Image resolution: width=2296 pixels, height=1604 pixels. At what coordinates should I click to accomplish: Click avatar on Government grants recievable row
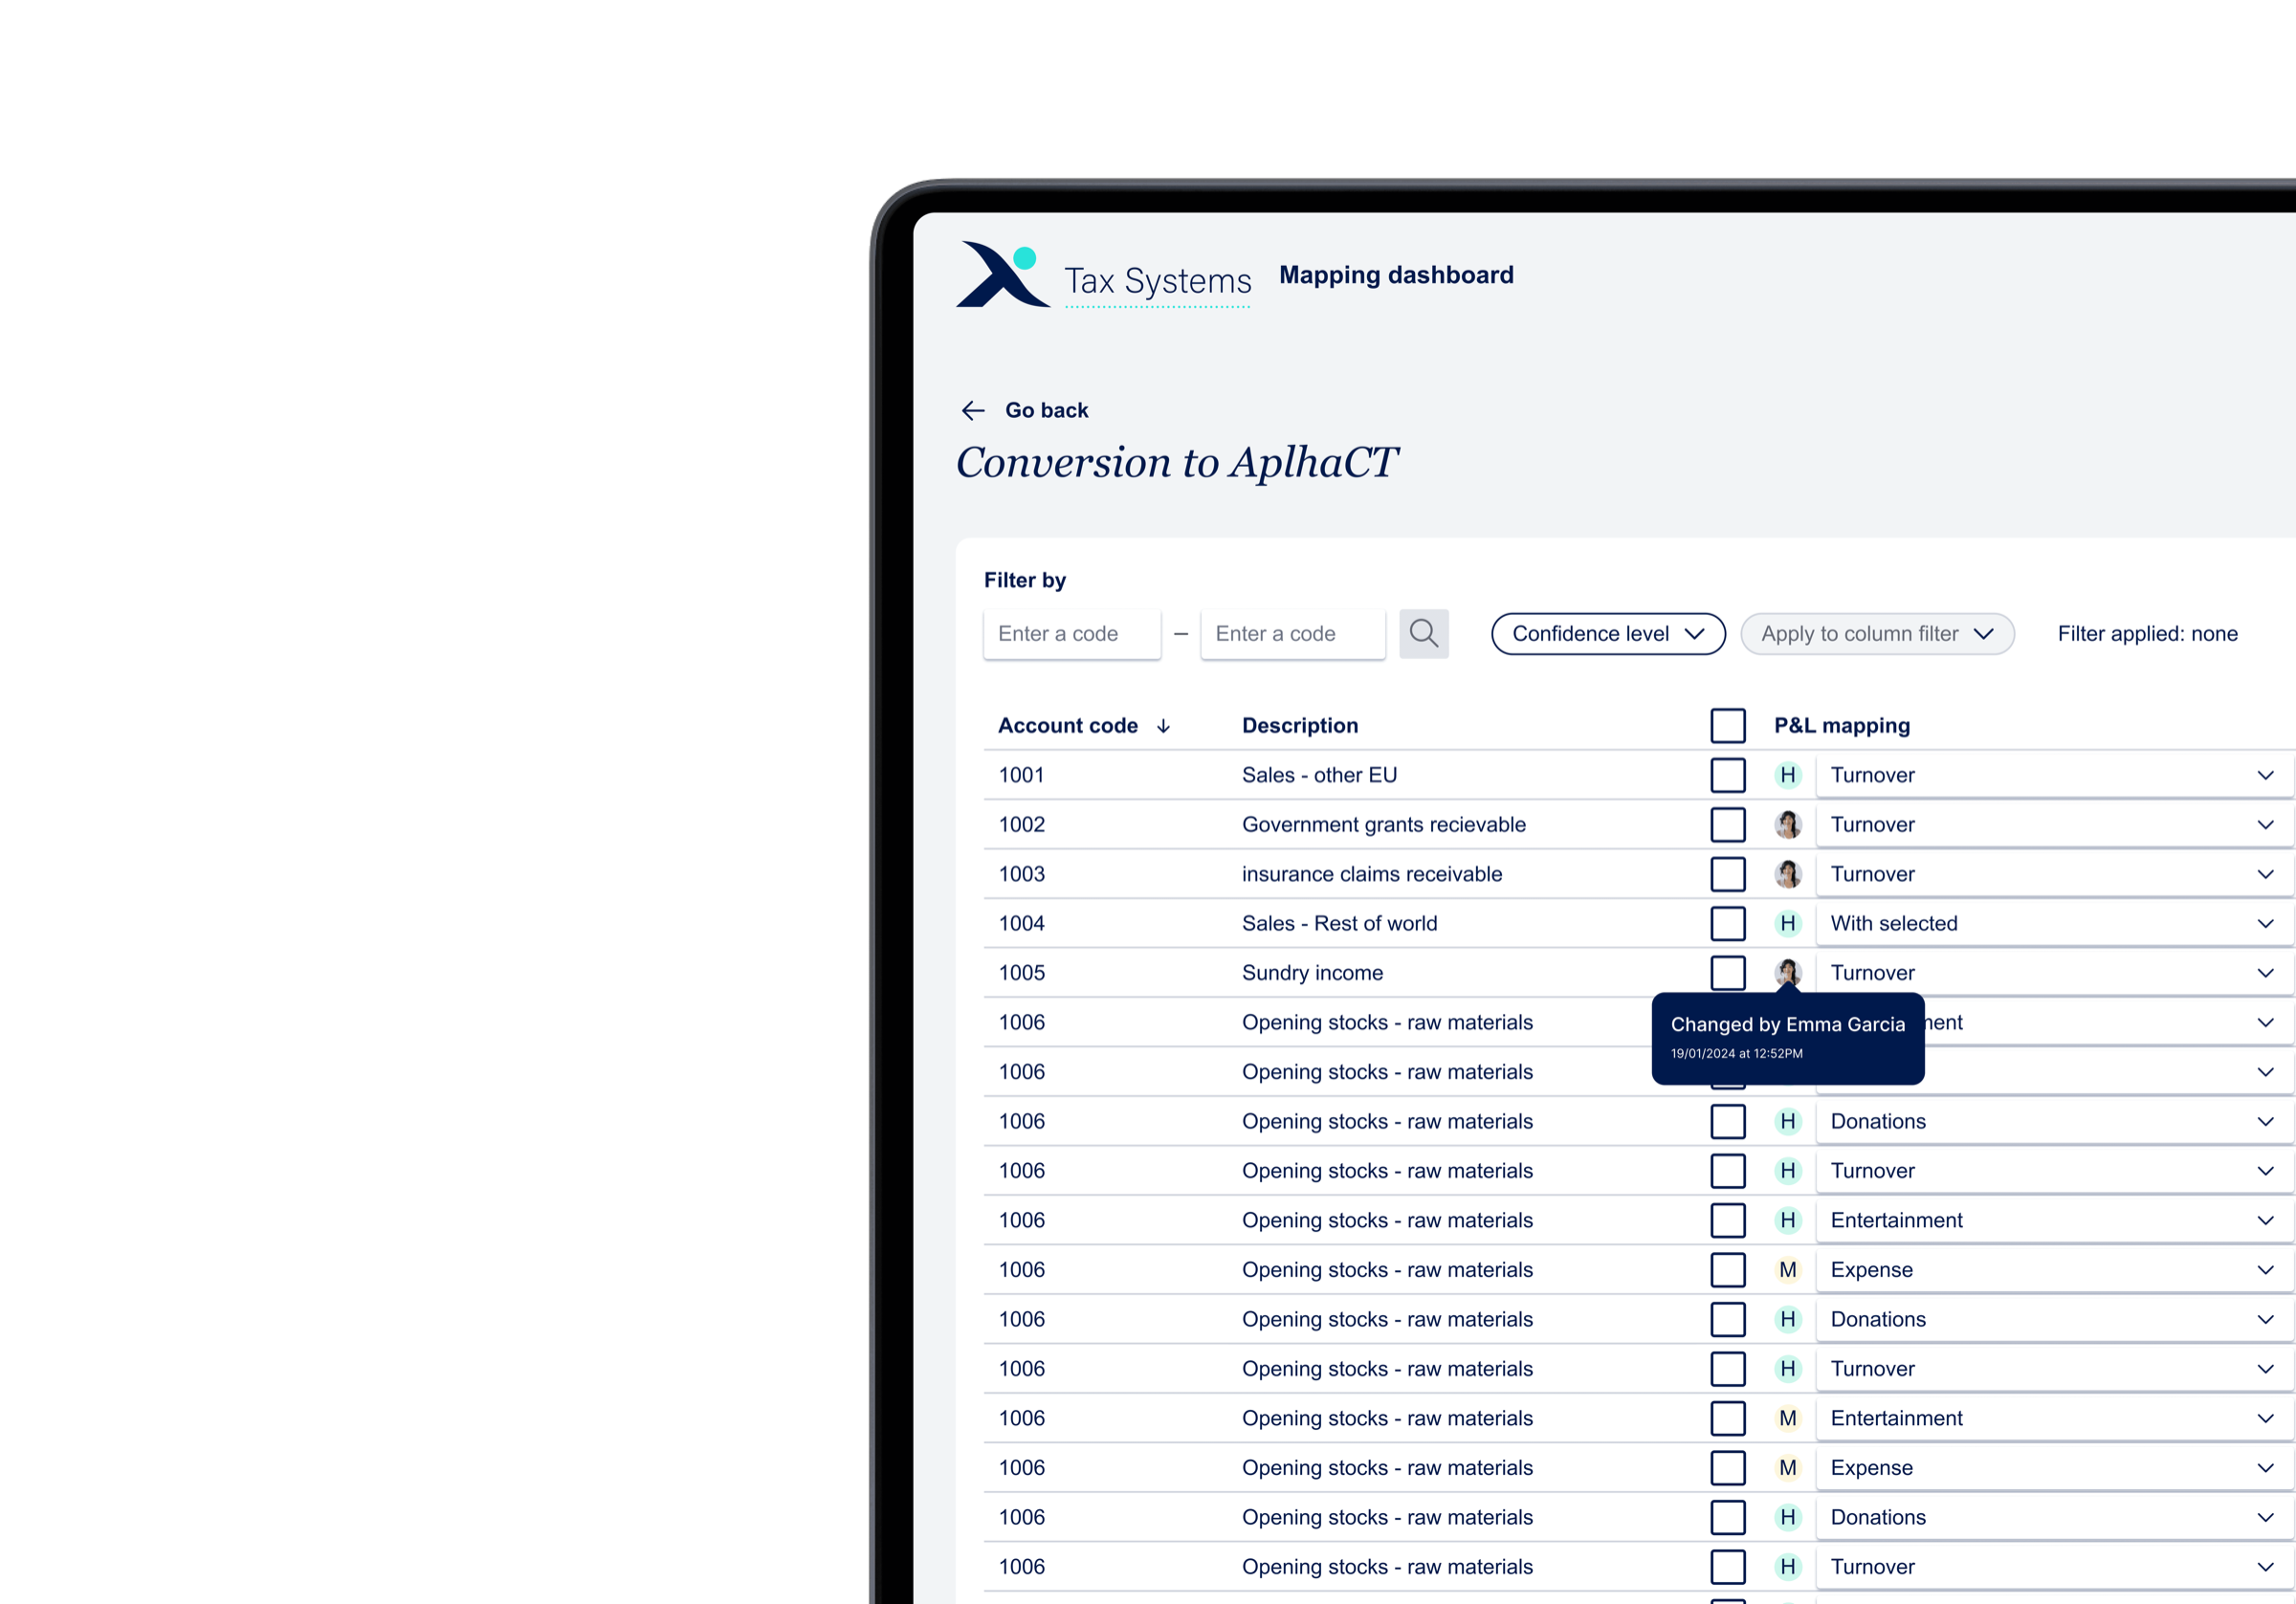click(x=1787, y=824)
